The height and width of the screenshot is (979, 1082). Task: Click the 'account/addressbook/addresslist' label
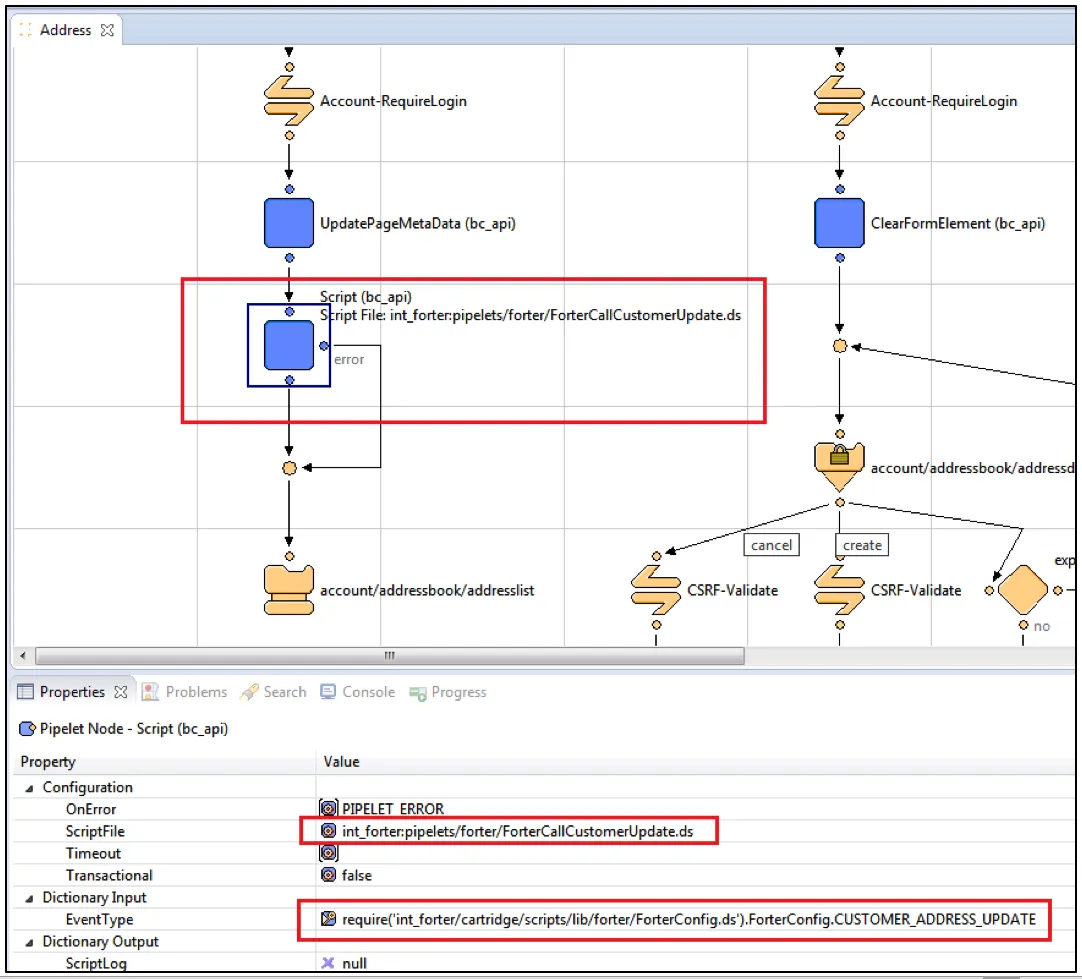(426, 590)
